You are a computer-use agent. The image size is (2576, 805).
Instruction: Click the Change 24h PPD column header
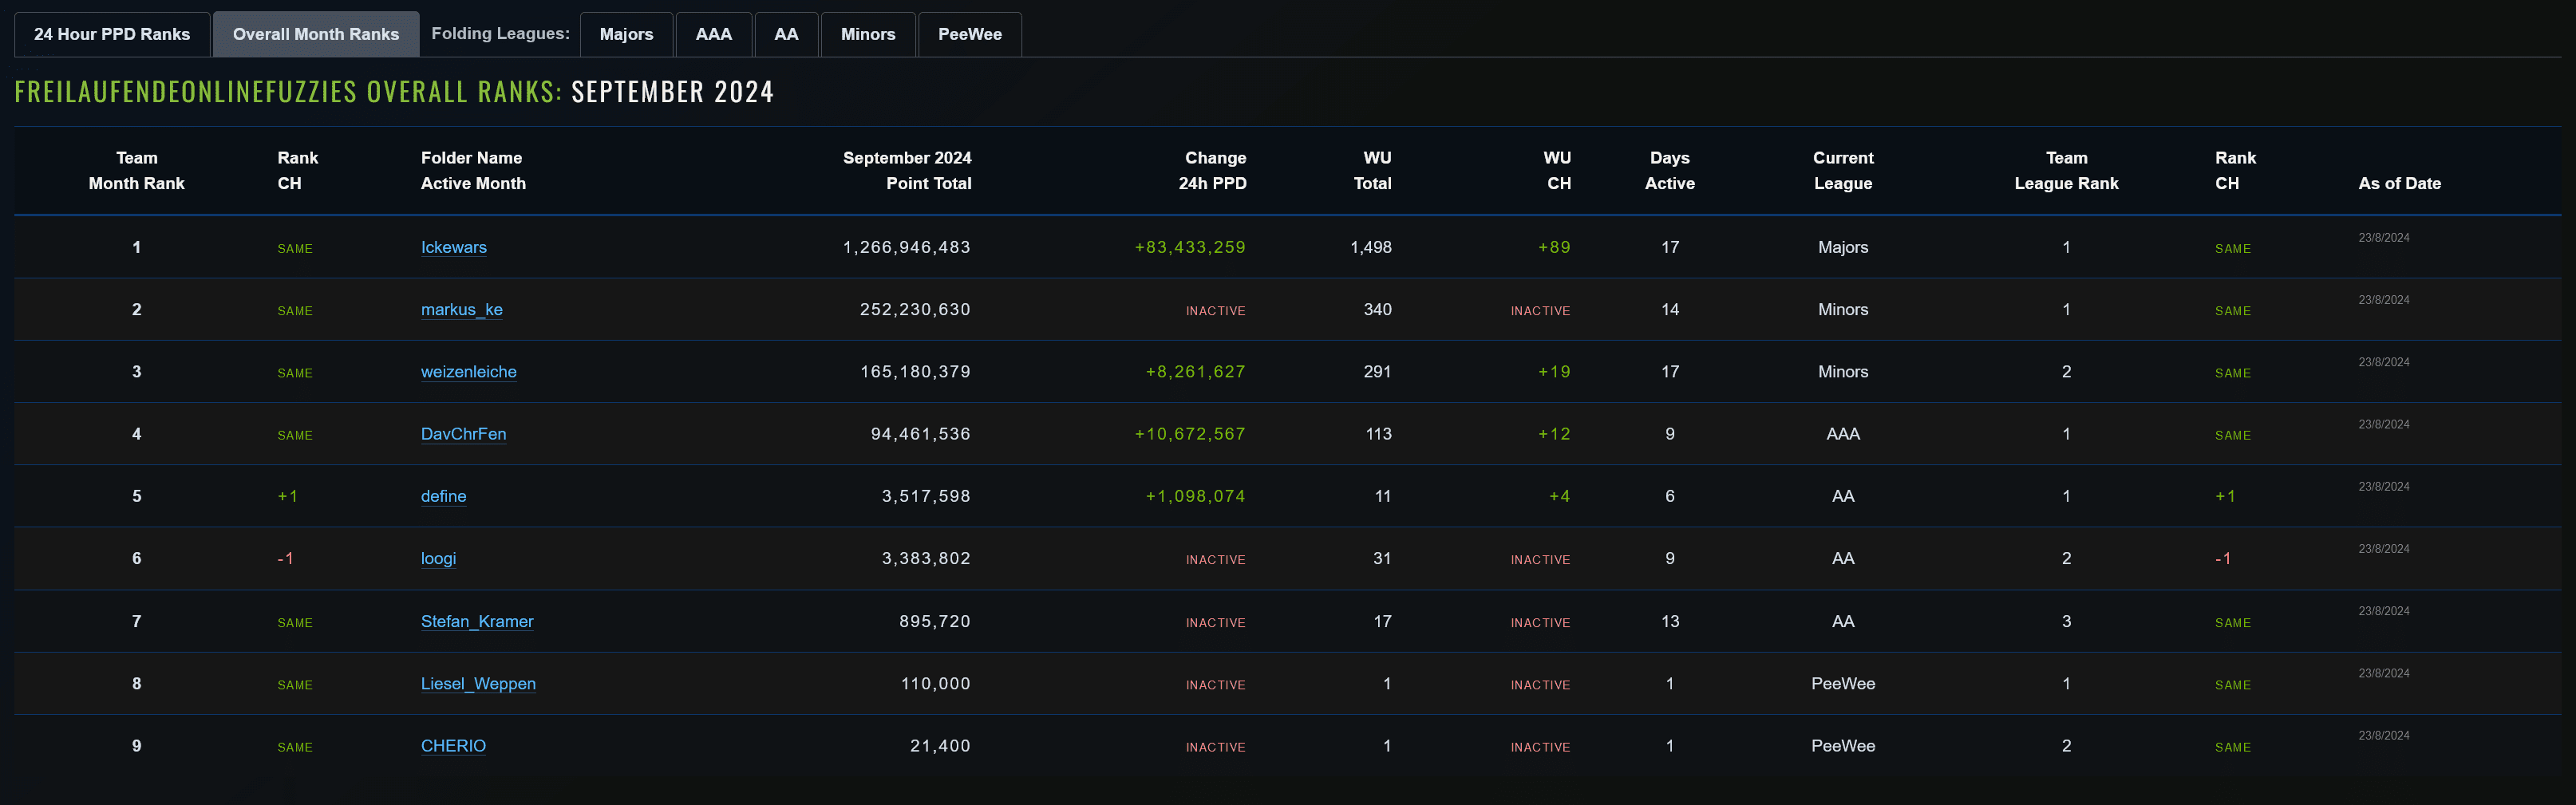(x=1212, y=170)
